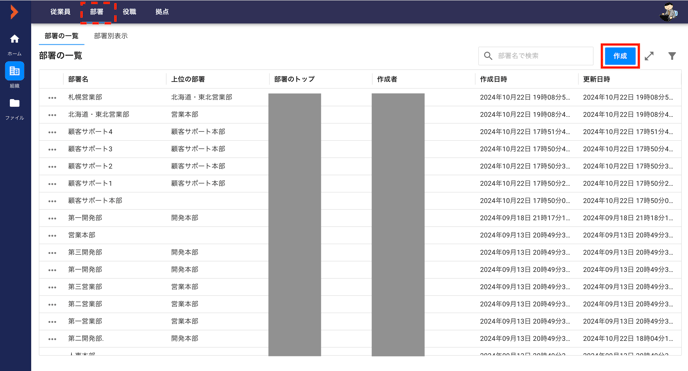Click 開発本部 parent cell of 第三開発部 row
The width and height of the screenshot is (688, 371).
tap(185, 253)
